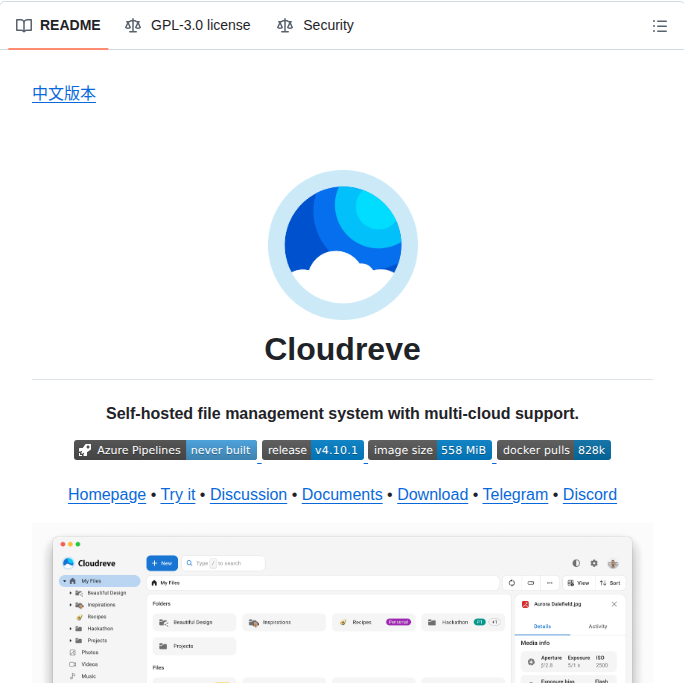This screenshot has width=684, height=683.
Task: Click the Cloudreve heading text
Action: 342,349
